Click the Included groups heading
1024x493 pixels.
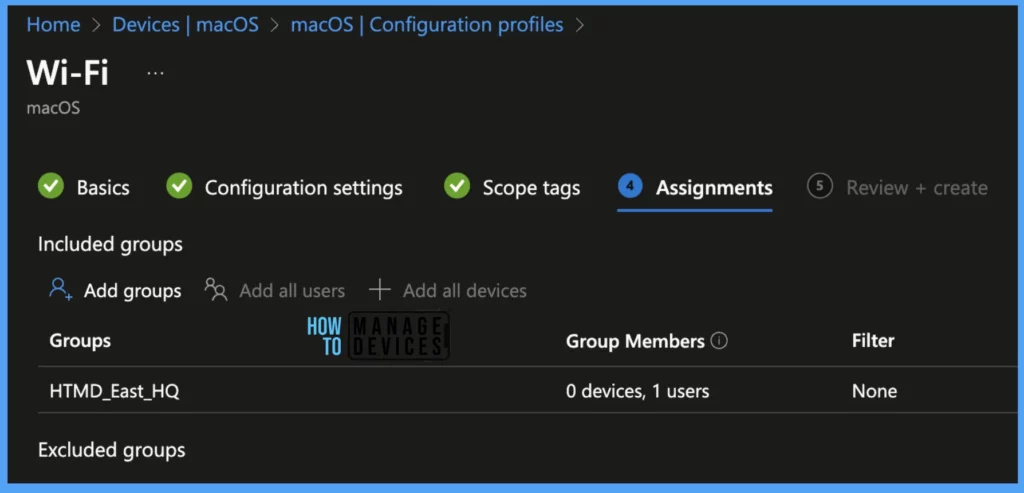(x=110, y=245)
